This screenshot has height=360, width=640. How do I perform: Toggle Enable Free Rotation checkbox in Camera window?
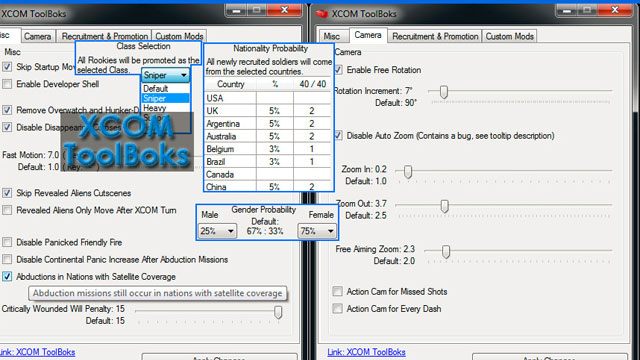pyautogui.click(x=338, y=70)
